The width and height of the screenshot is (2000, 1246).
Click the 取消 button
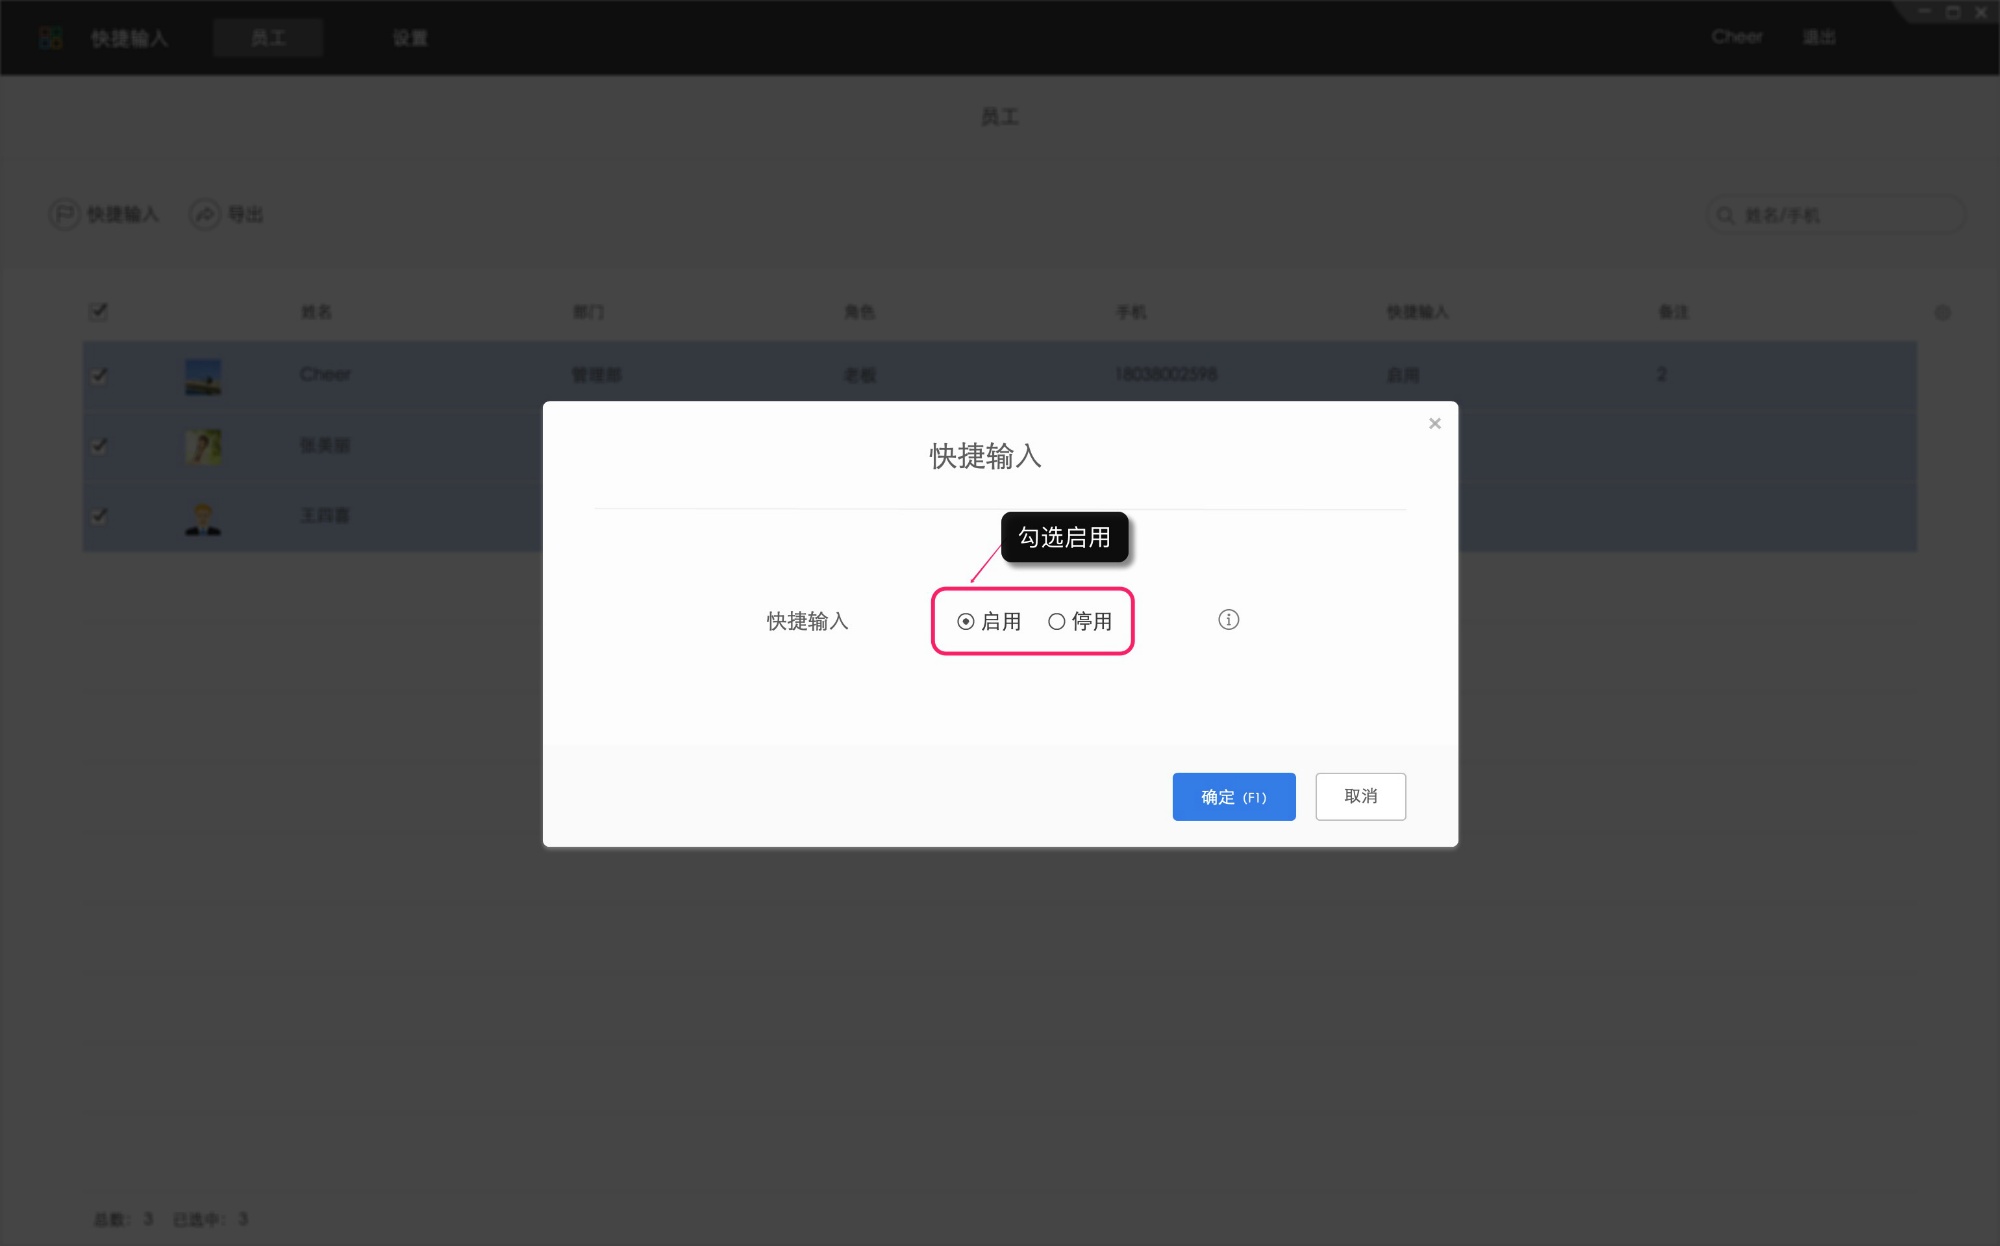1360,796
